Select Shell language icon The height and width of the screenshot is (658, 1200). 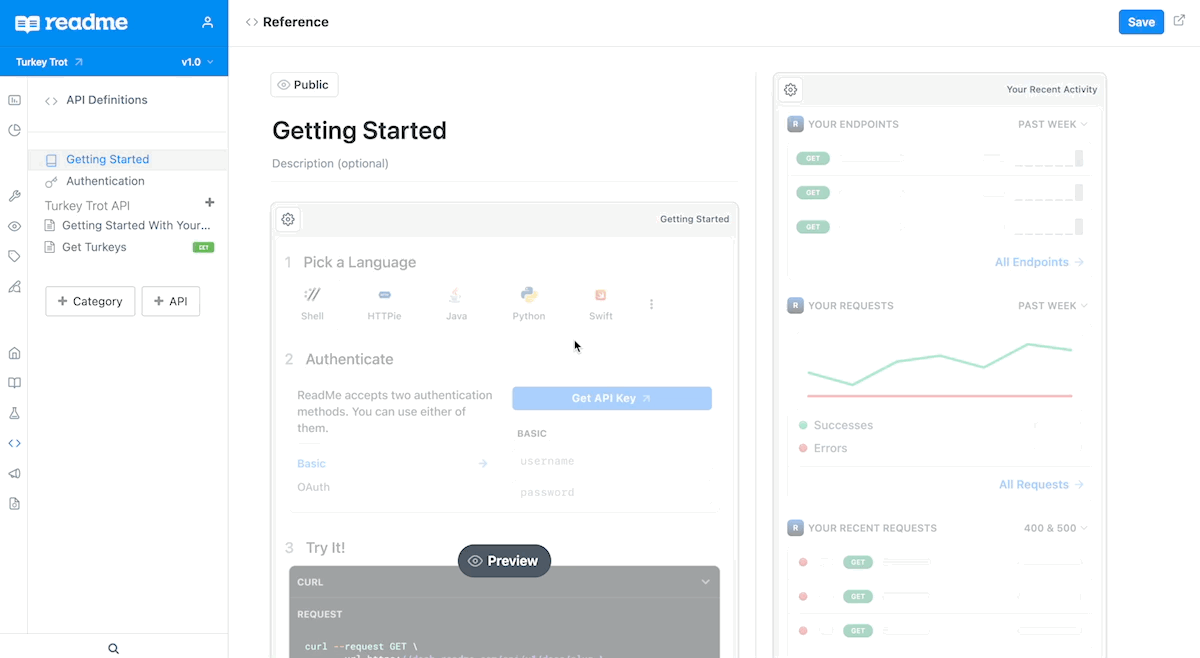[312, 303]
